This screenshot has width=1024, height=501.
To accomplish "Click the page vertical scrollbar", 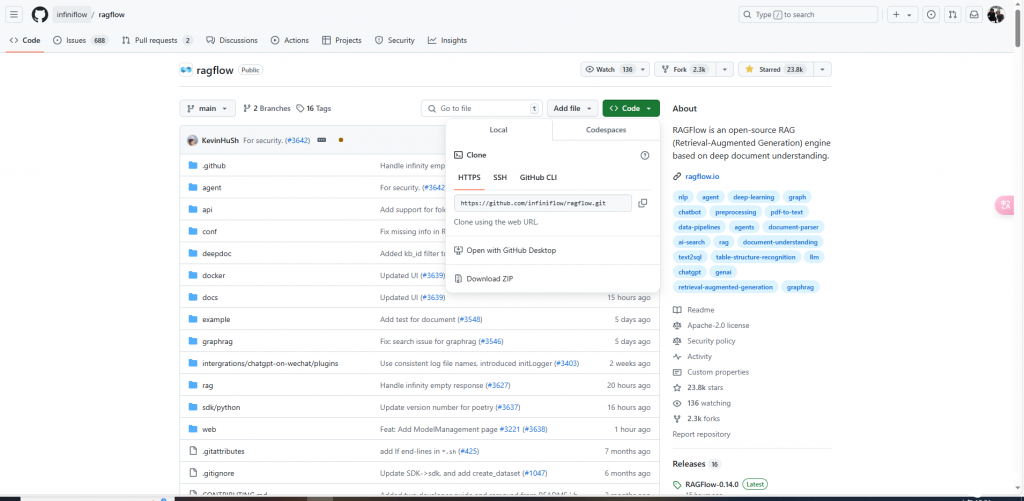I will 1017,26.
